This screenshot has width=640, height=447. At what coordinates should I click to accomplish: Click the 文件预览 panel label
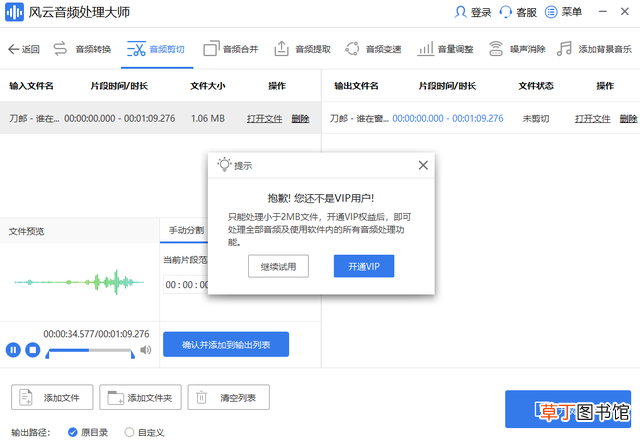click(27, 231)
